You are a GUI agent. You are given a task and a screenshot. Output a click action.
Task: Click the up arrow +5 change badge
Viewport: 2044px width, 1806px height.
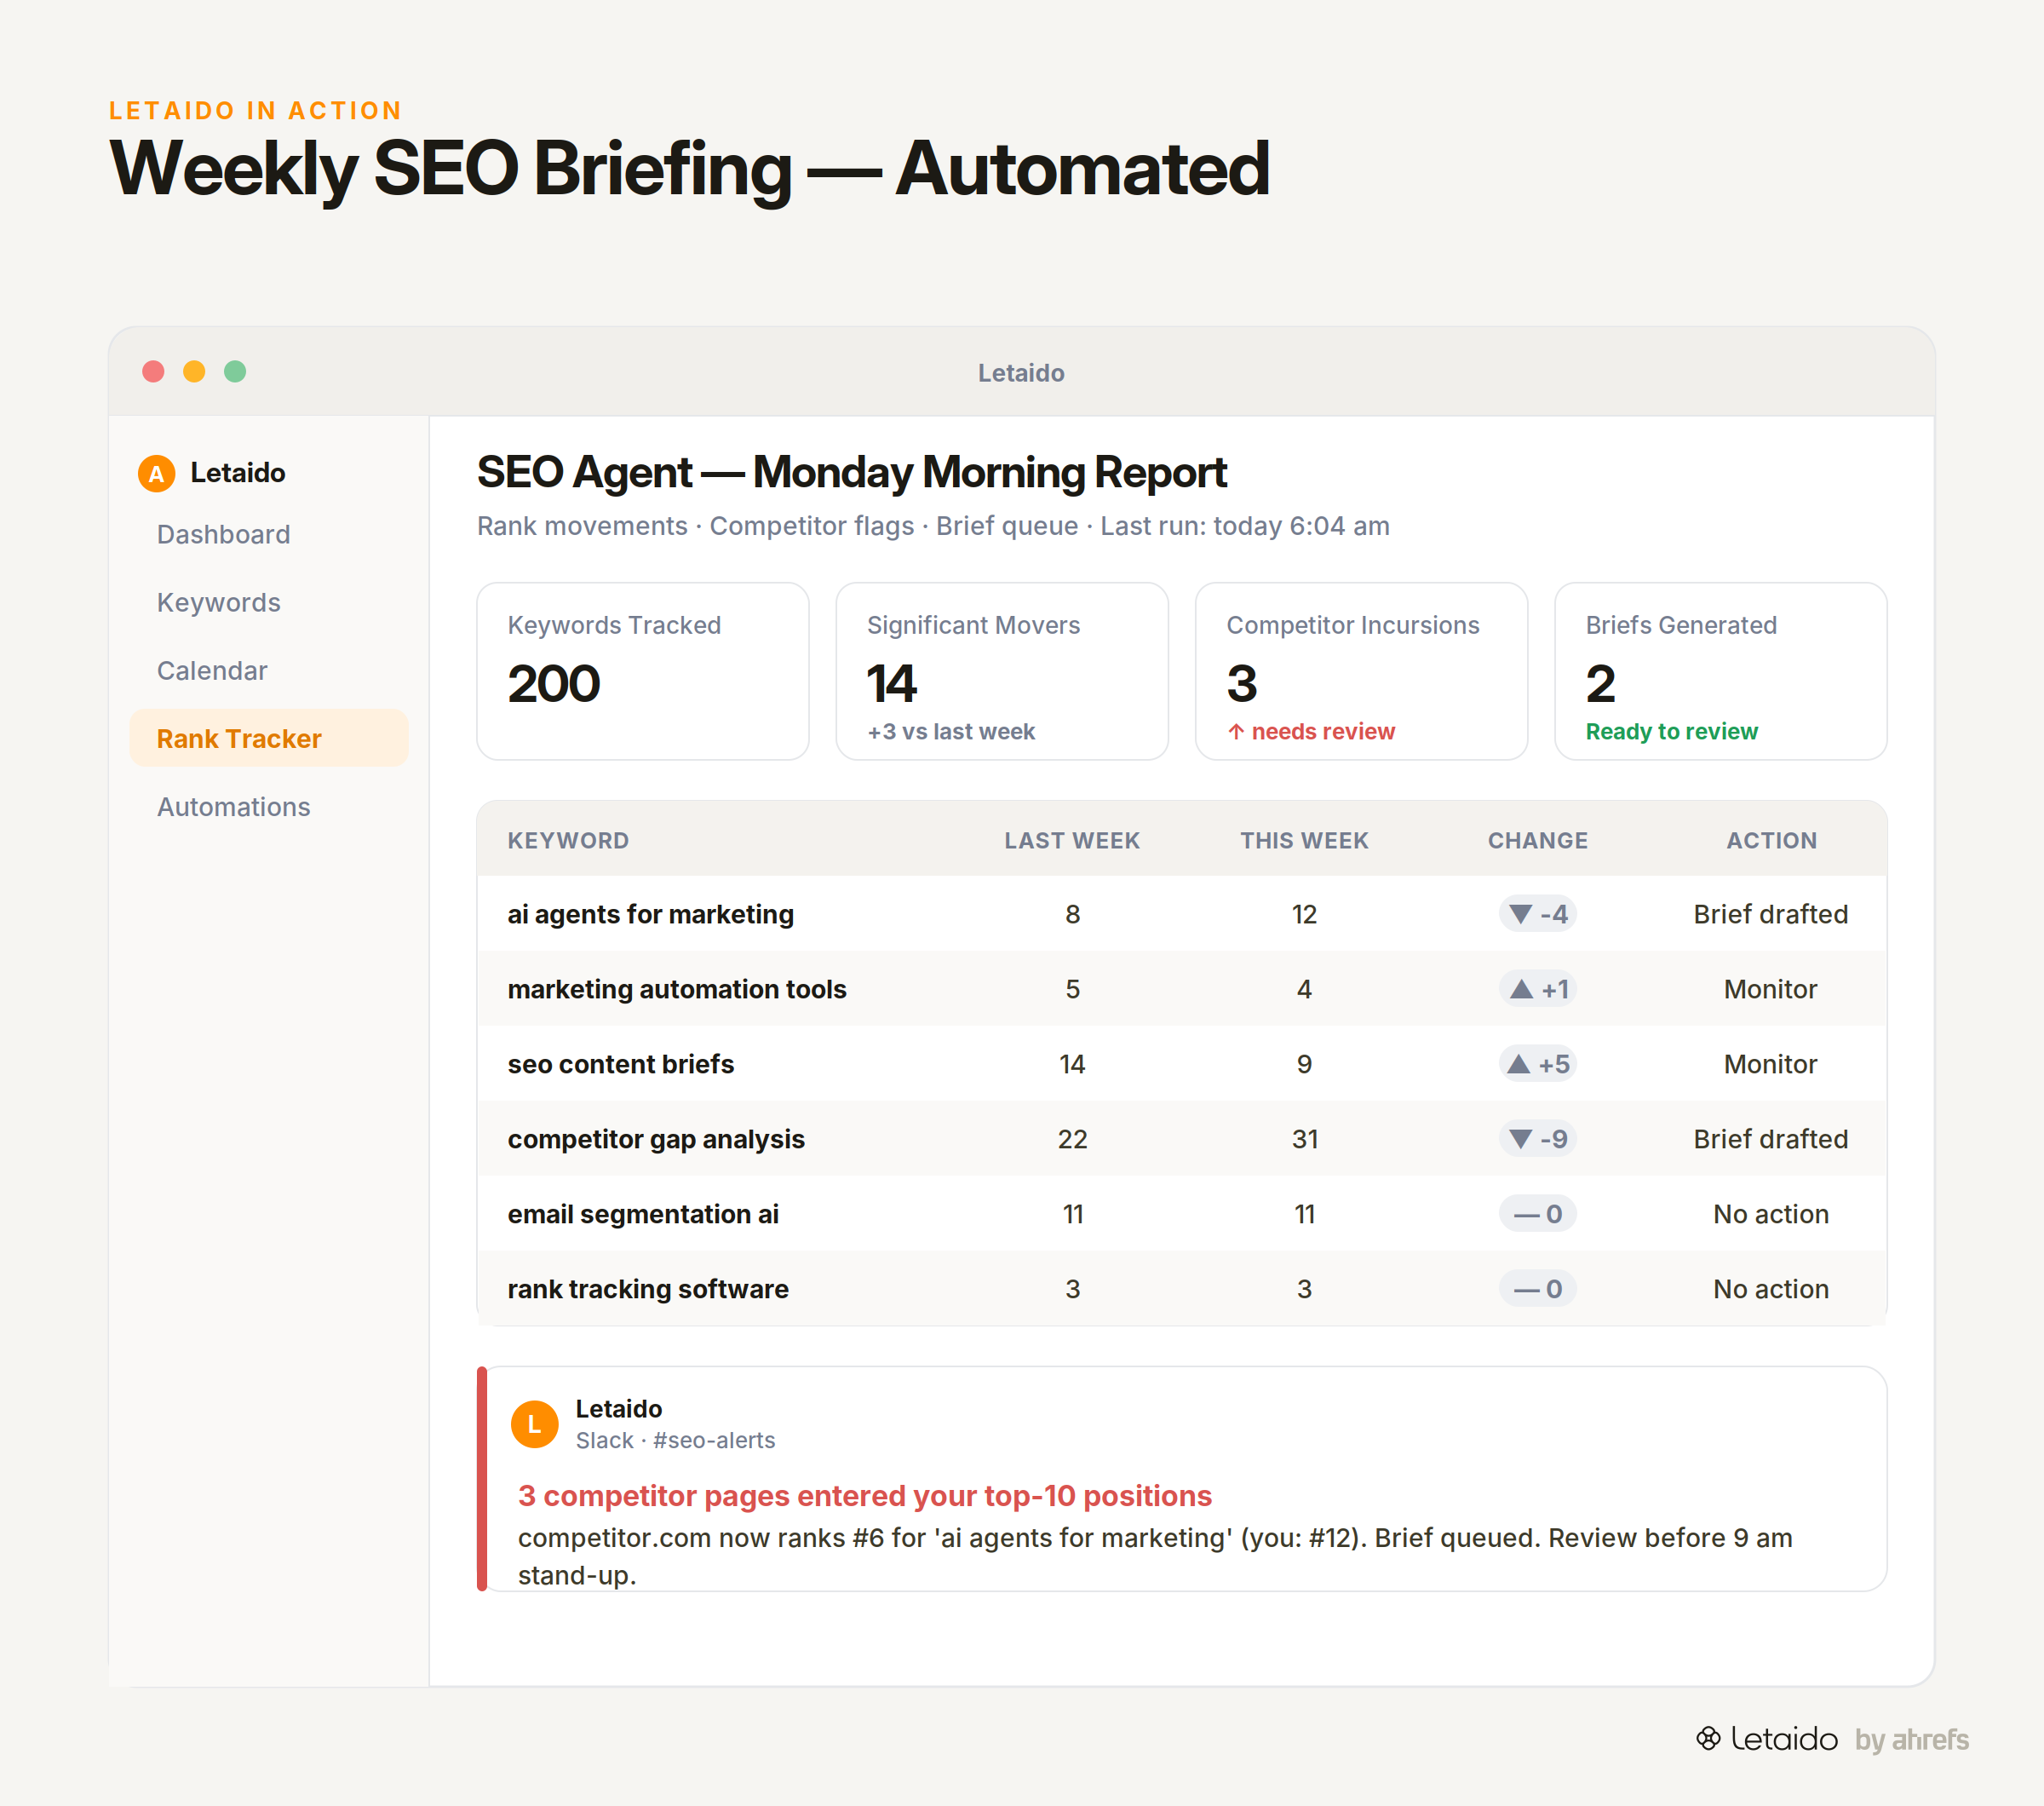tap(1537, 1064)
